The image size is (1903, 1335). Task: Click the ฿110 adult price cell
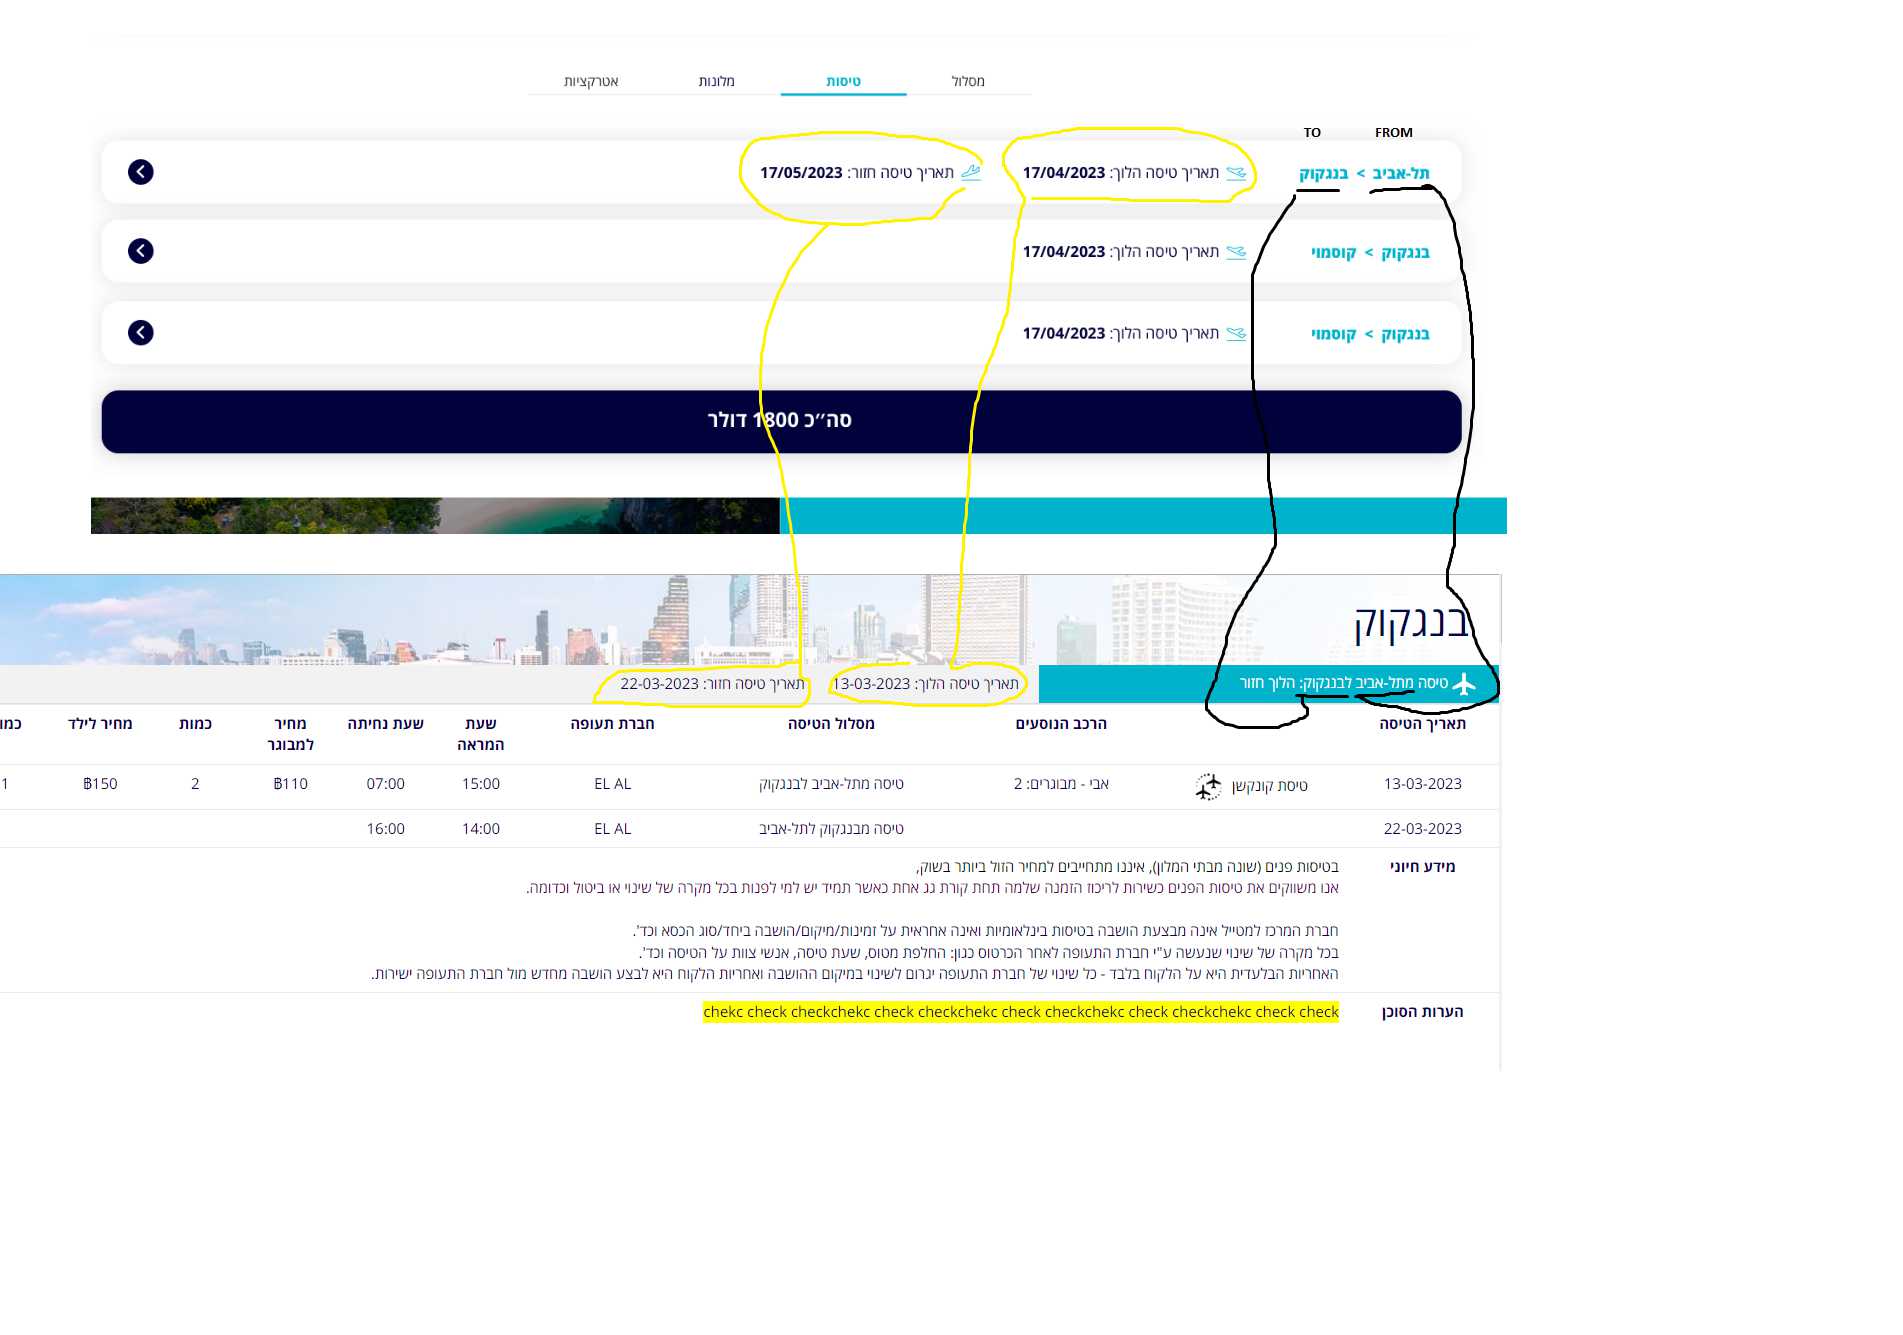coord(291,784)
